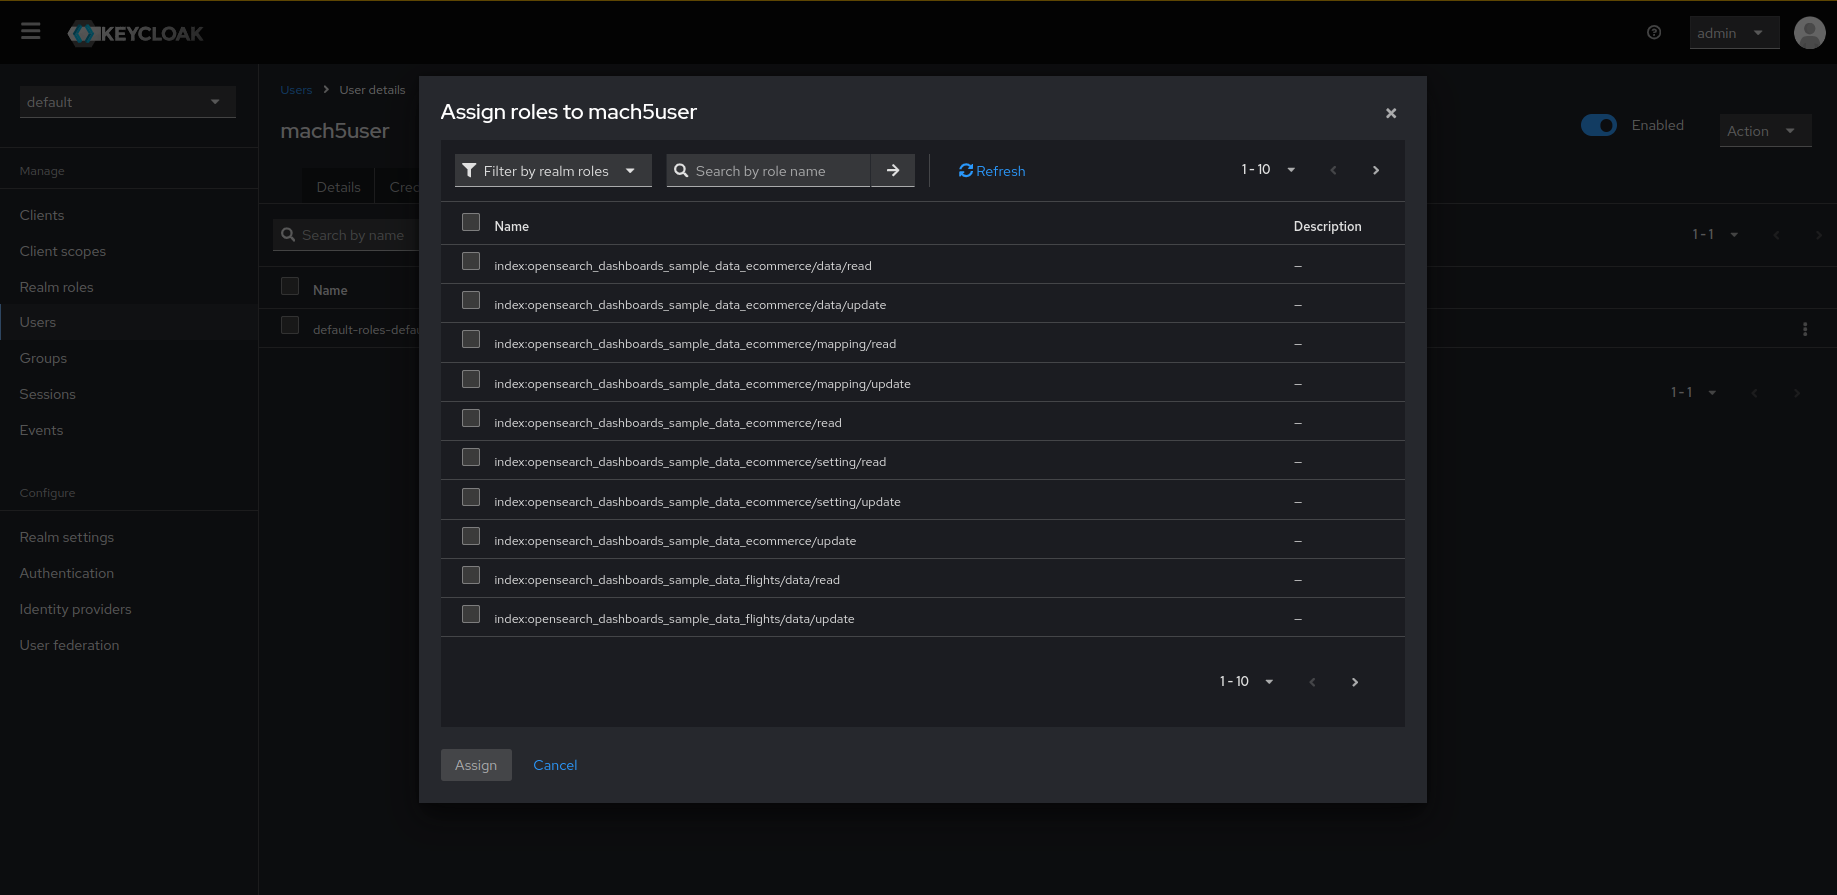Screen dimensions: 1837x895
Task: Check the sample_data_flights/data/read role
Action: tap(471, 575)
